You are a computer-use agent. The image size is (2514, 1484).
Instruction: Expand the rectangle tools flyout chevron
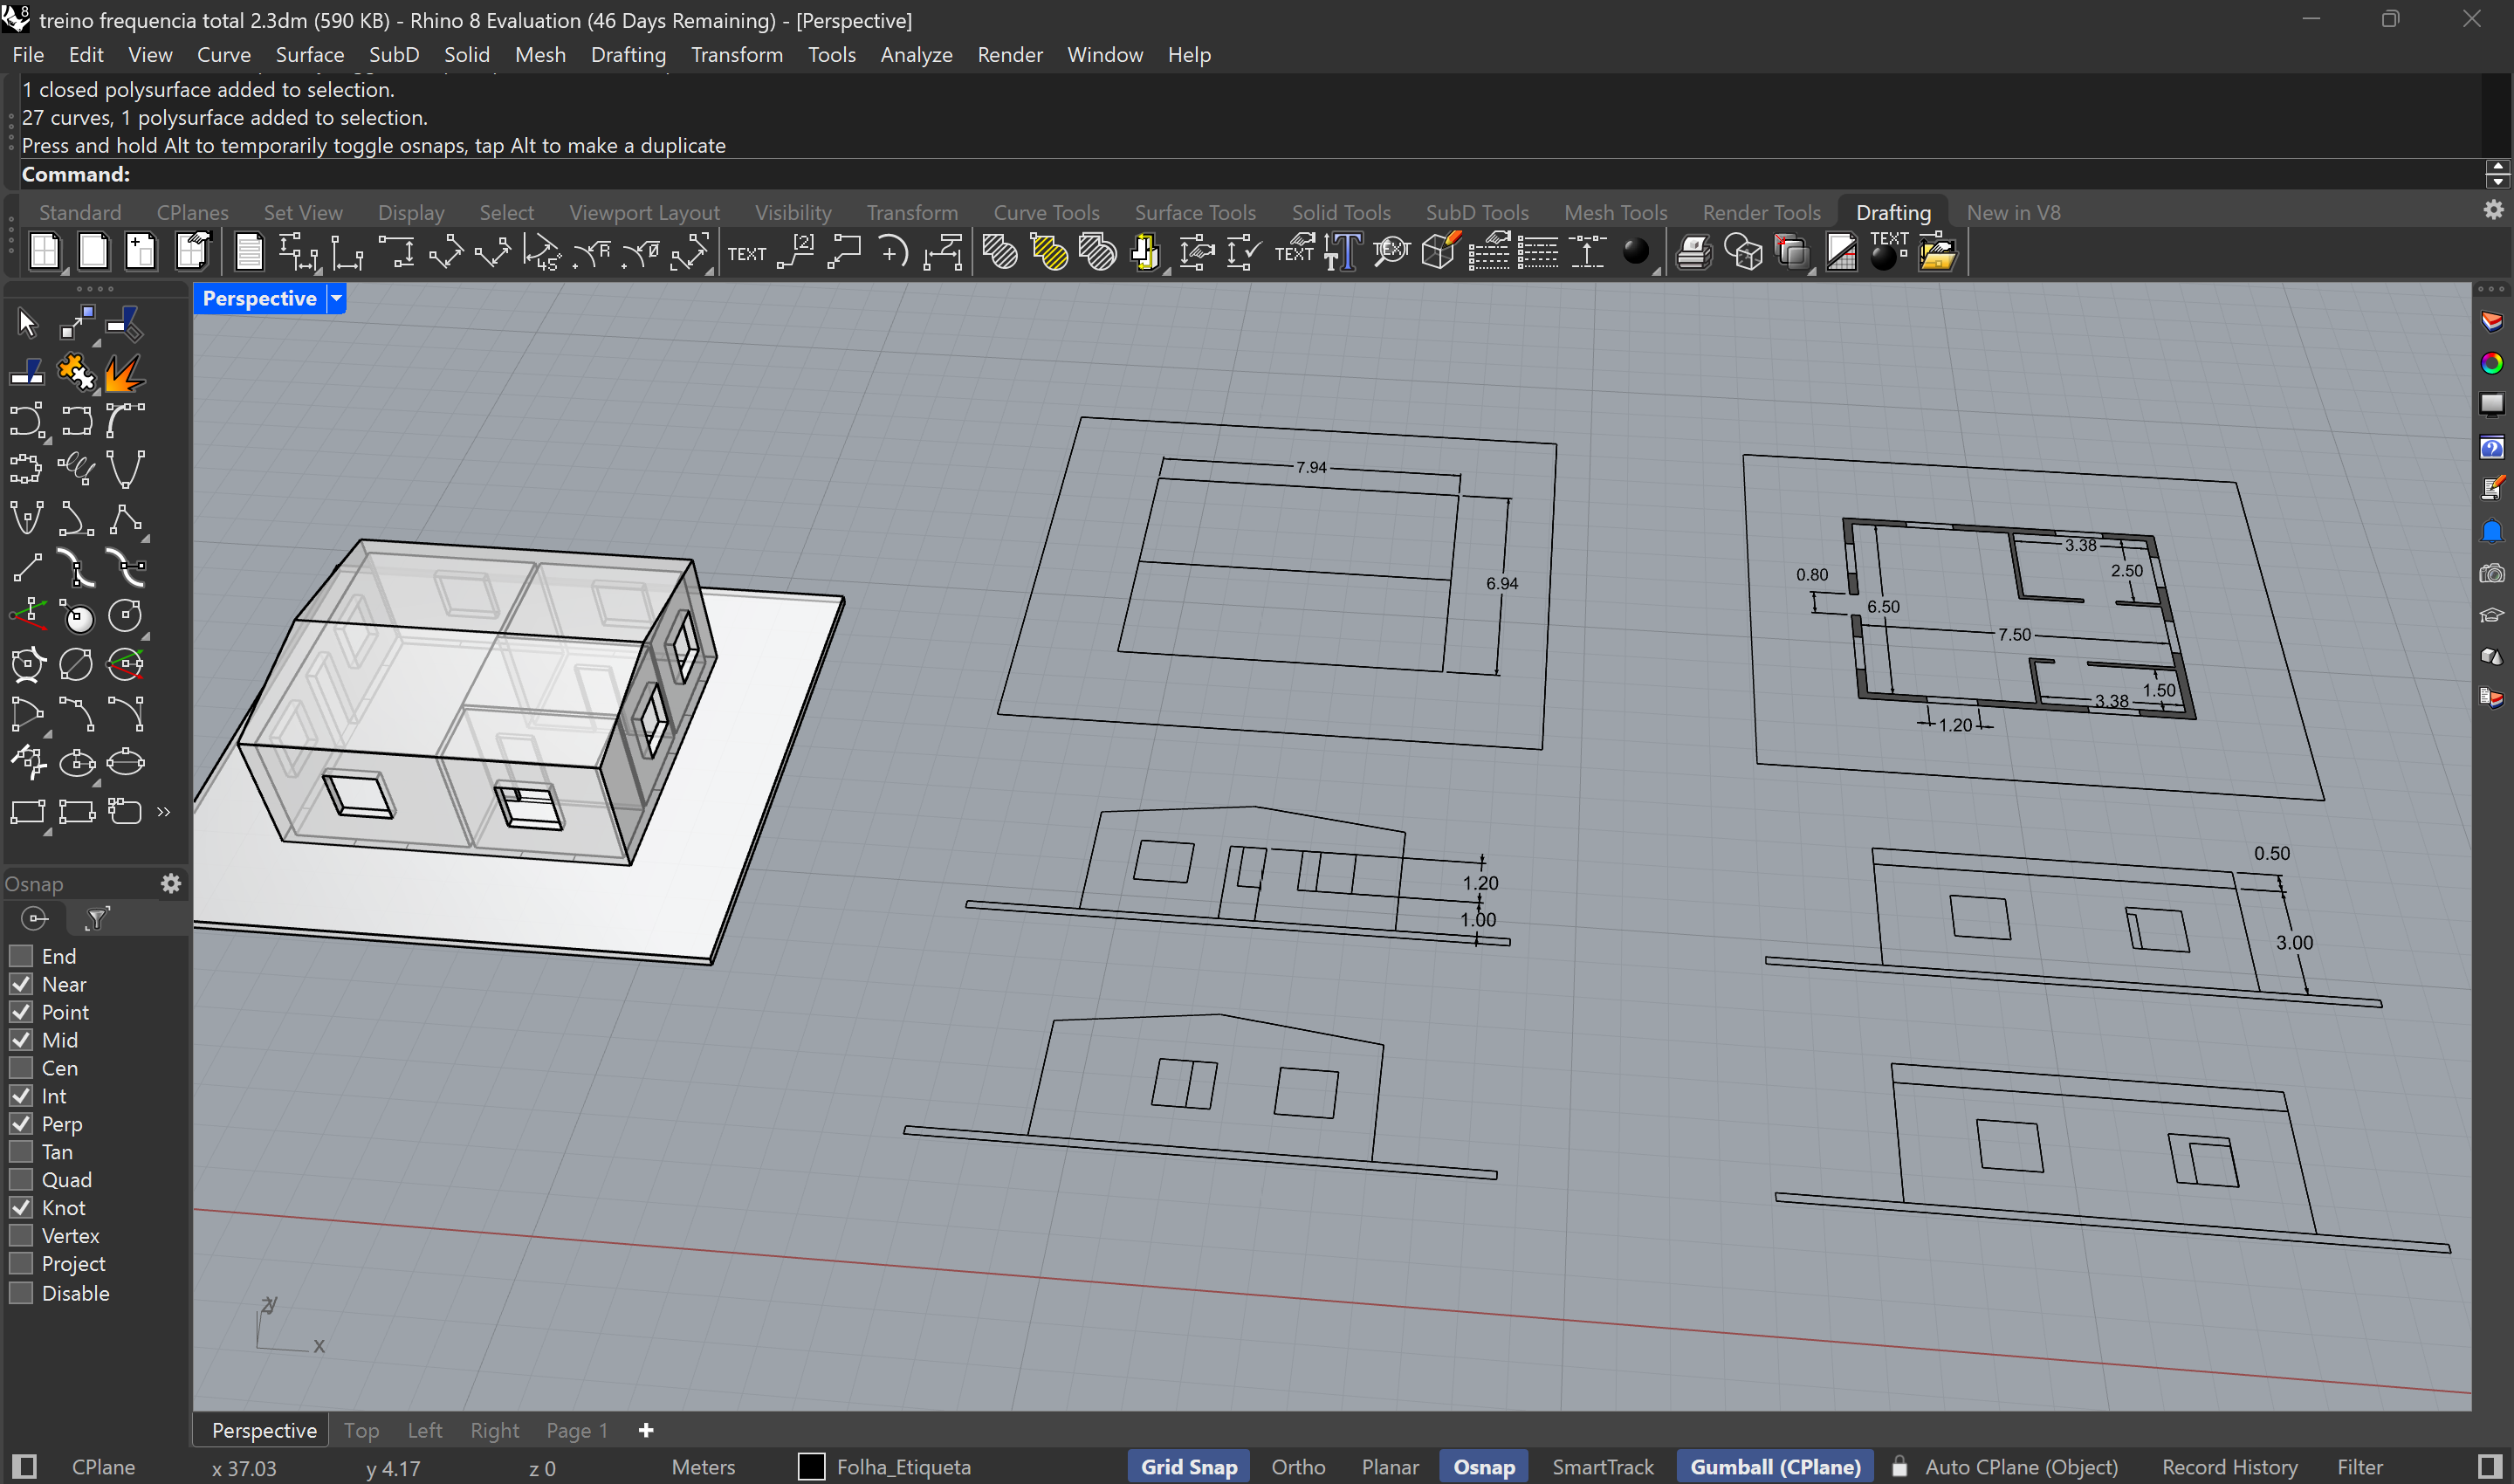[x=163, y=812]
